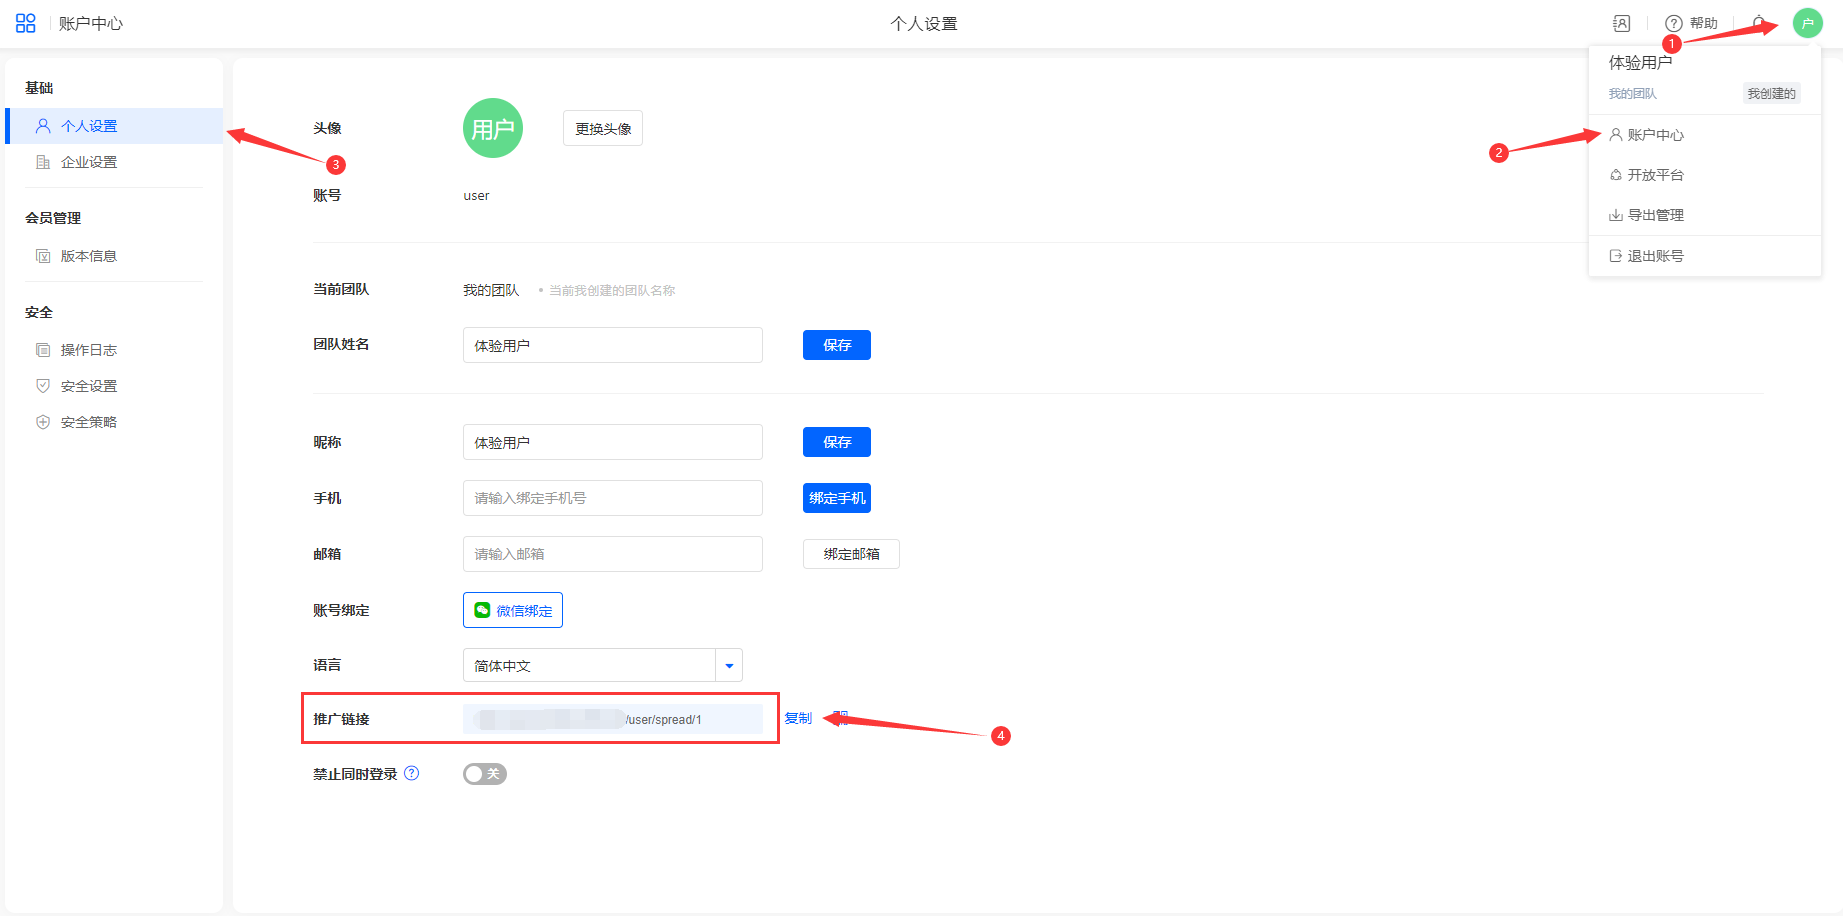The height and width of the screenshot is (916, 1843).
Task: Open the app grid icon beside 账户中心
Action: pos(26,23)
